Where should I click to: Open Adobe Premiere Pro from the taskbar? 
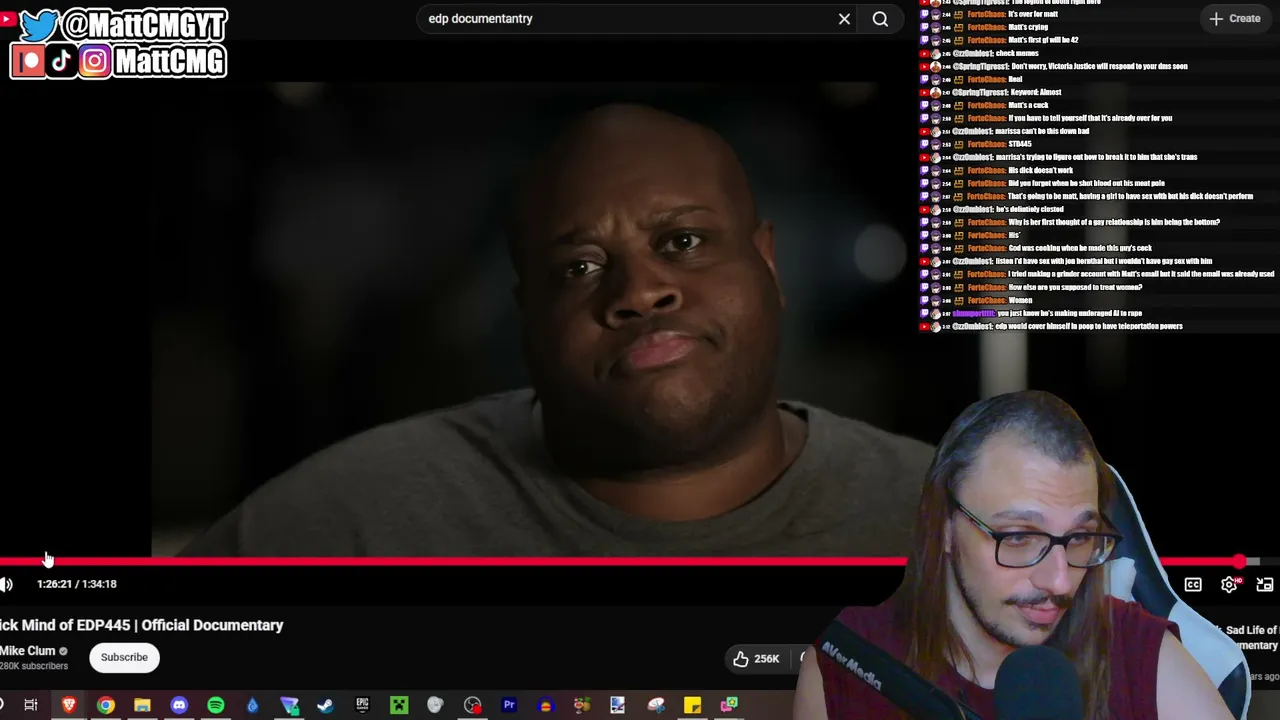coord(509,705)
